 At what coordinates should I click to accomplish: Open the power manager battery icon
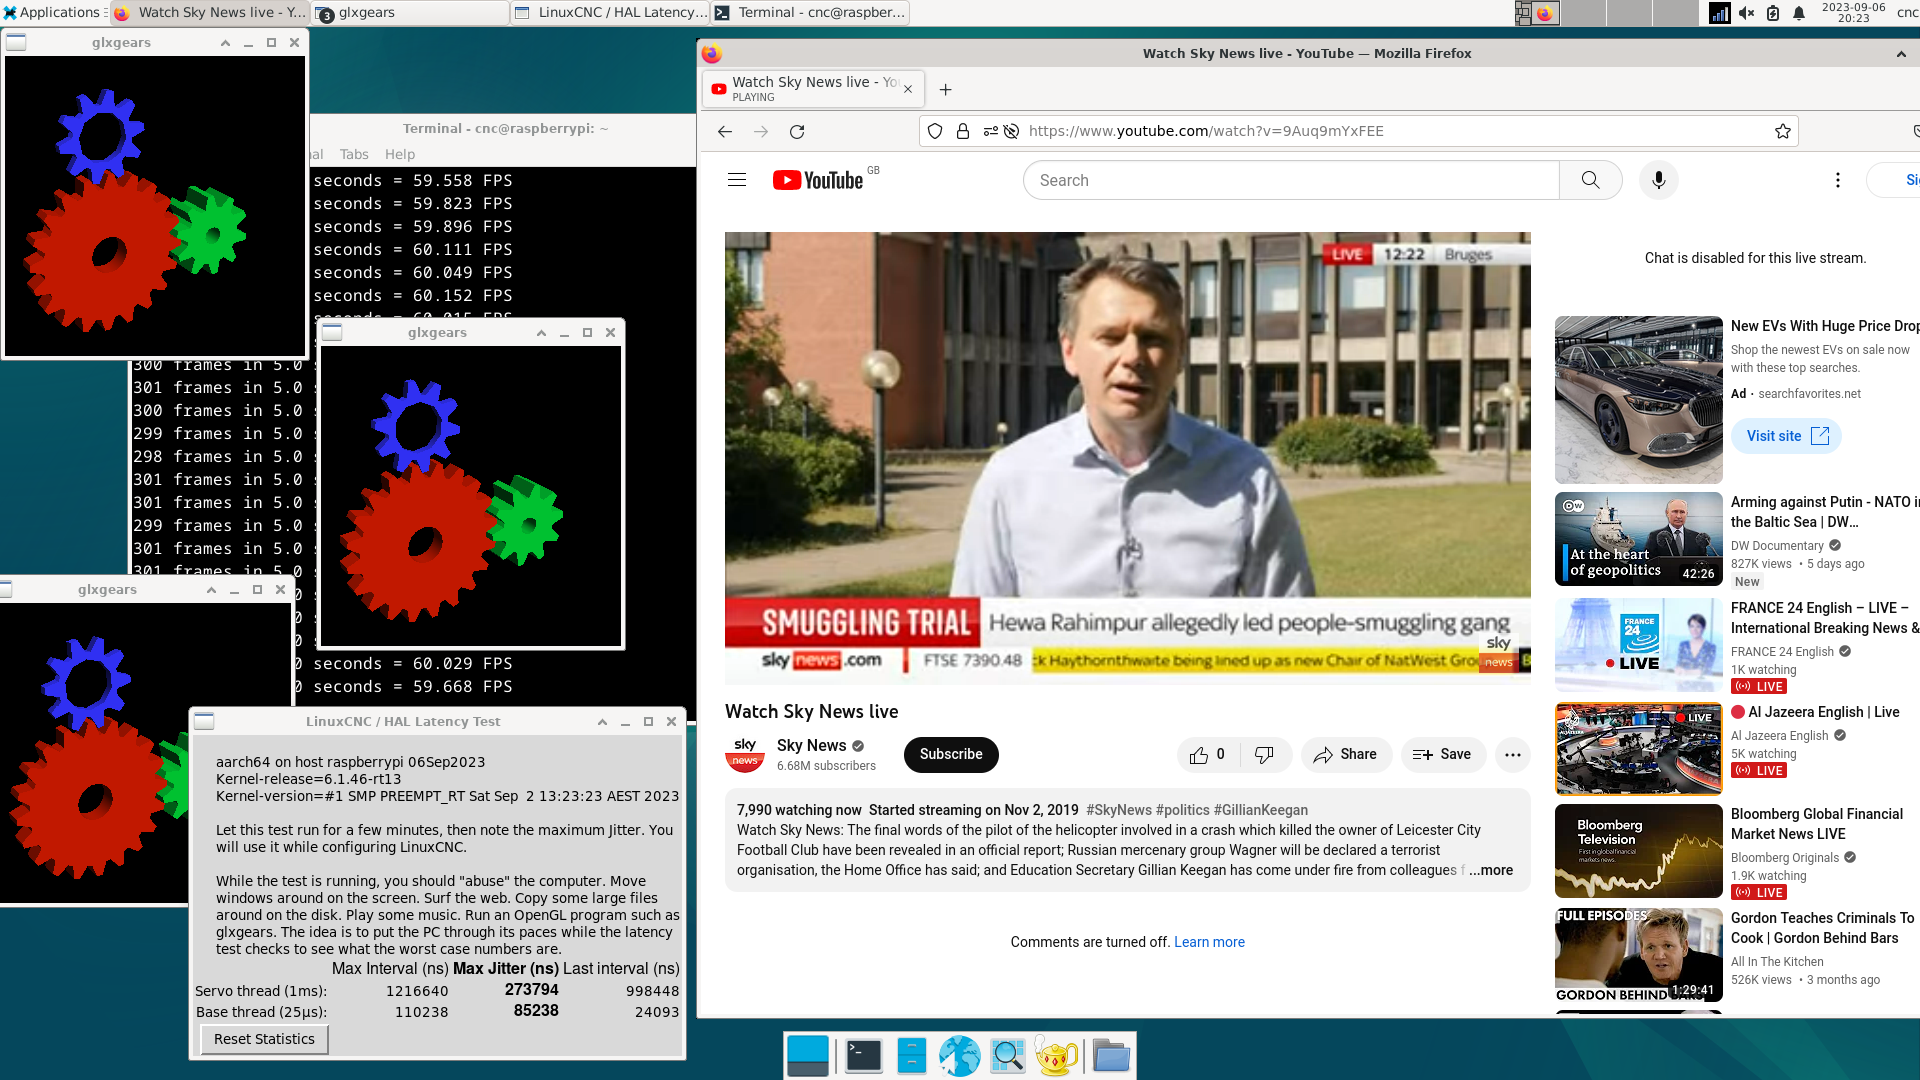(x=1773, y=13)
